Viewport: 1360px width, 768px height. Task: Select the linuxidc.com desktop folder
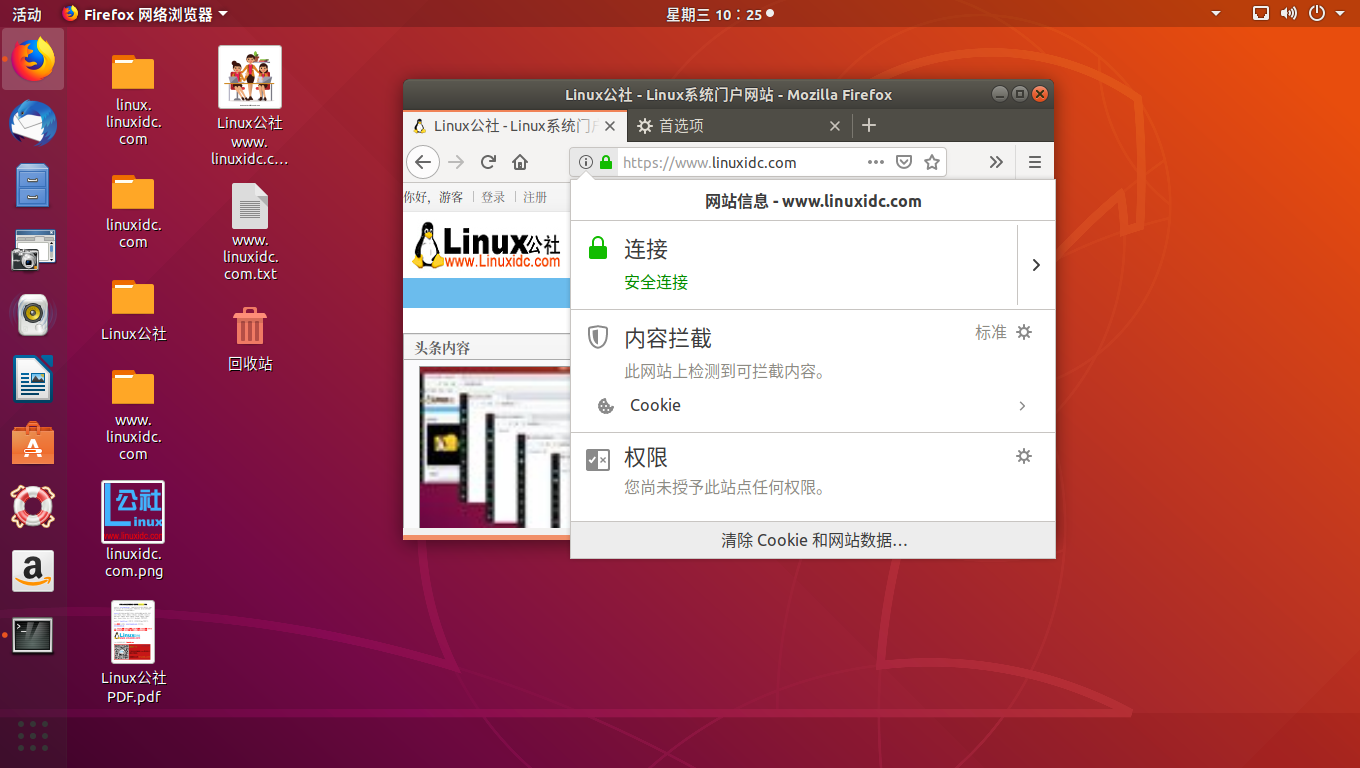tap(133, 212)
